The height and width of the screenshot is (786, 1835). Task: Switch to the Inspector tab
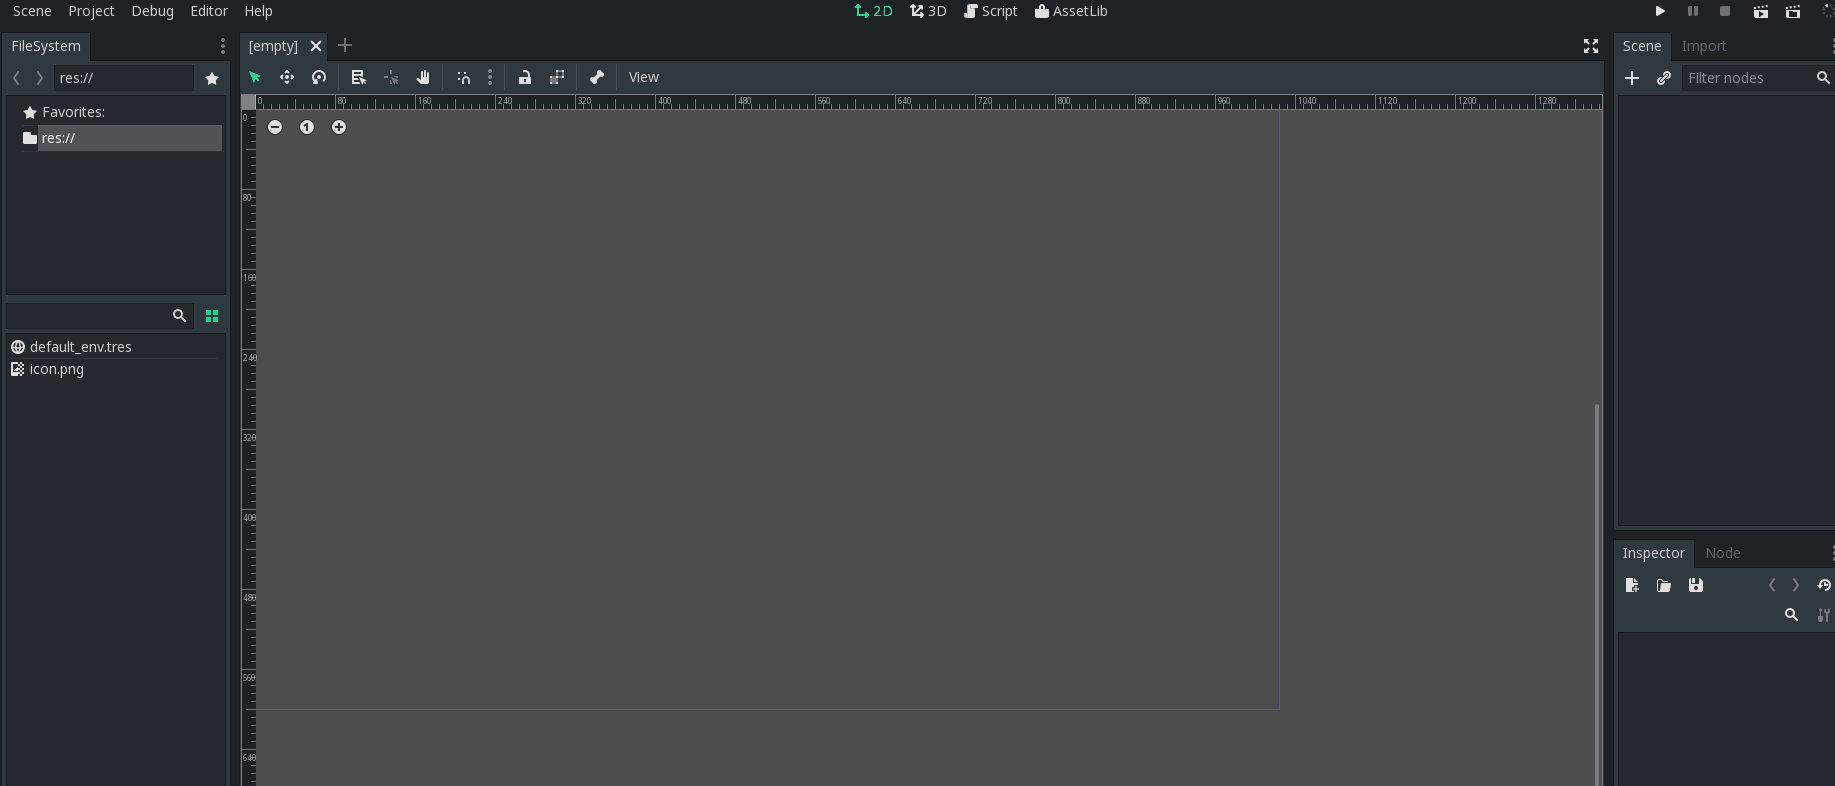point(1654,553)
